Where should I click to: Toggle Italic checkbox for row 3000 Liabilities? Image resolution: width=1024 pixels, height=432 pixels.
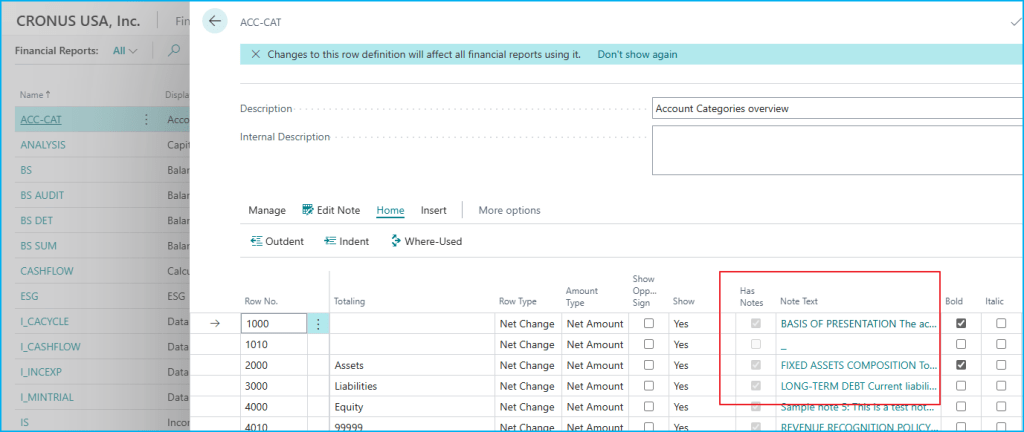tap(1001, 386)
